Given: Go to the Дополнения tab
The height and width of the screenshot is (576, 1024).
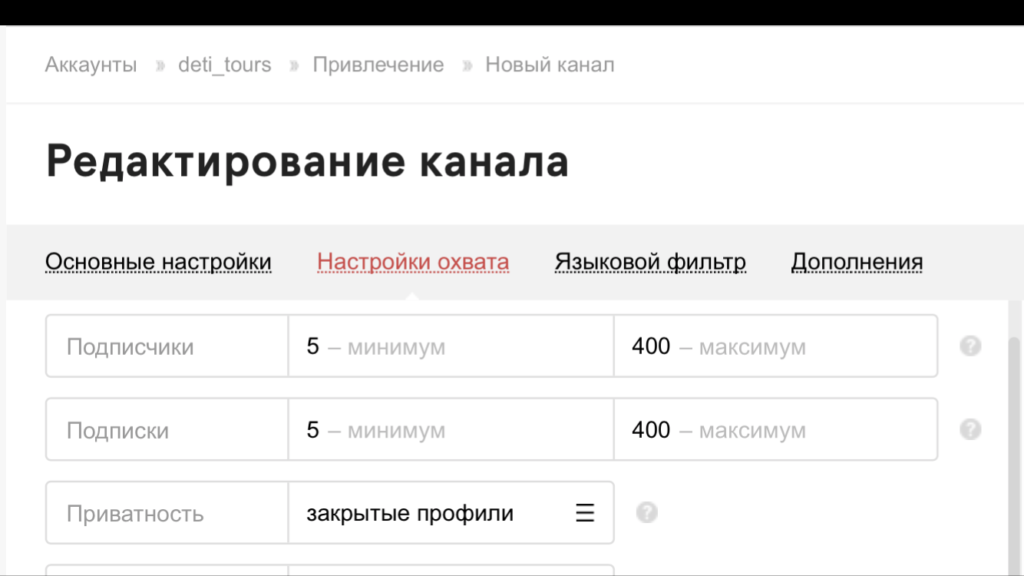Looking at the screenshot, I should tap(856, 262).
